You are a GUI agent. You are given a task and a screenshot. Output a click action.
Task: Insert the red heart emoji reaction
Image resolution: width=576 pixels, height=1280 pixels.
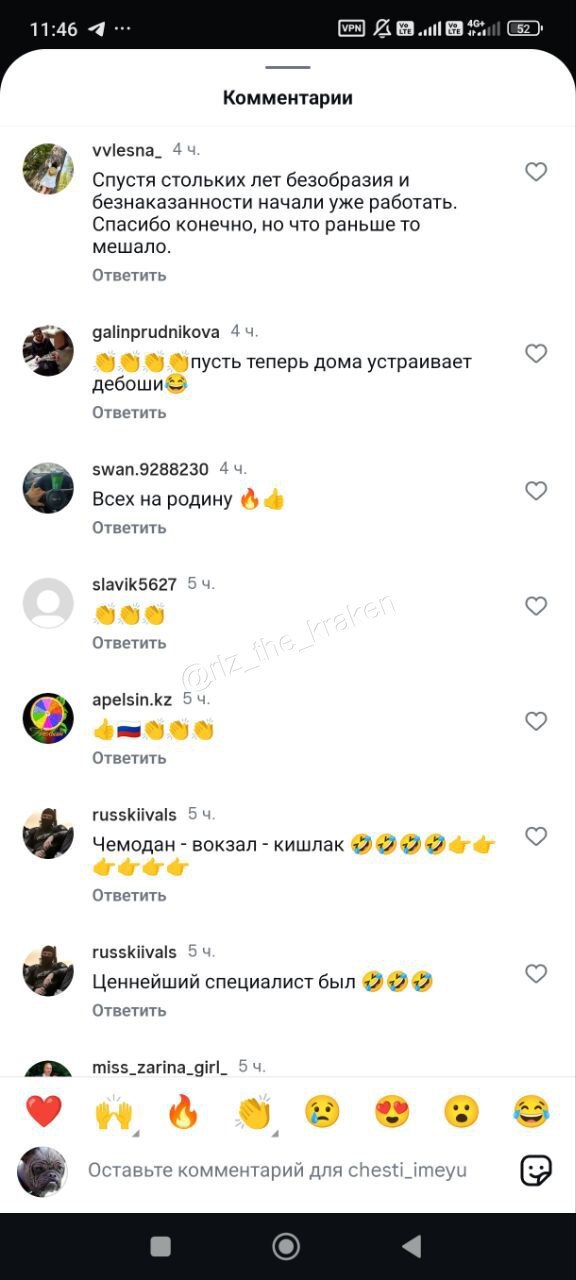pyautogui.click(x=44, y=1111)
